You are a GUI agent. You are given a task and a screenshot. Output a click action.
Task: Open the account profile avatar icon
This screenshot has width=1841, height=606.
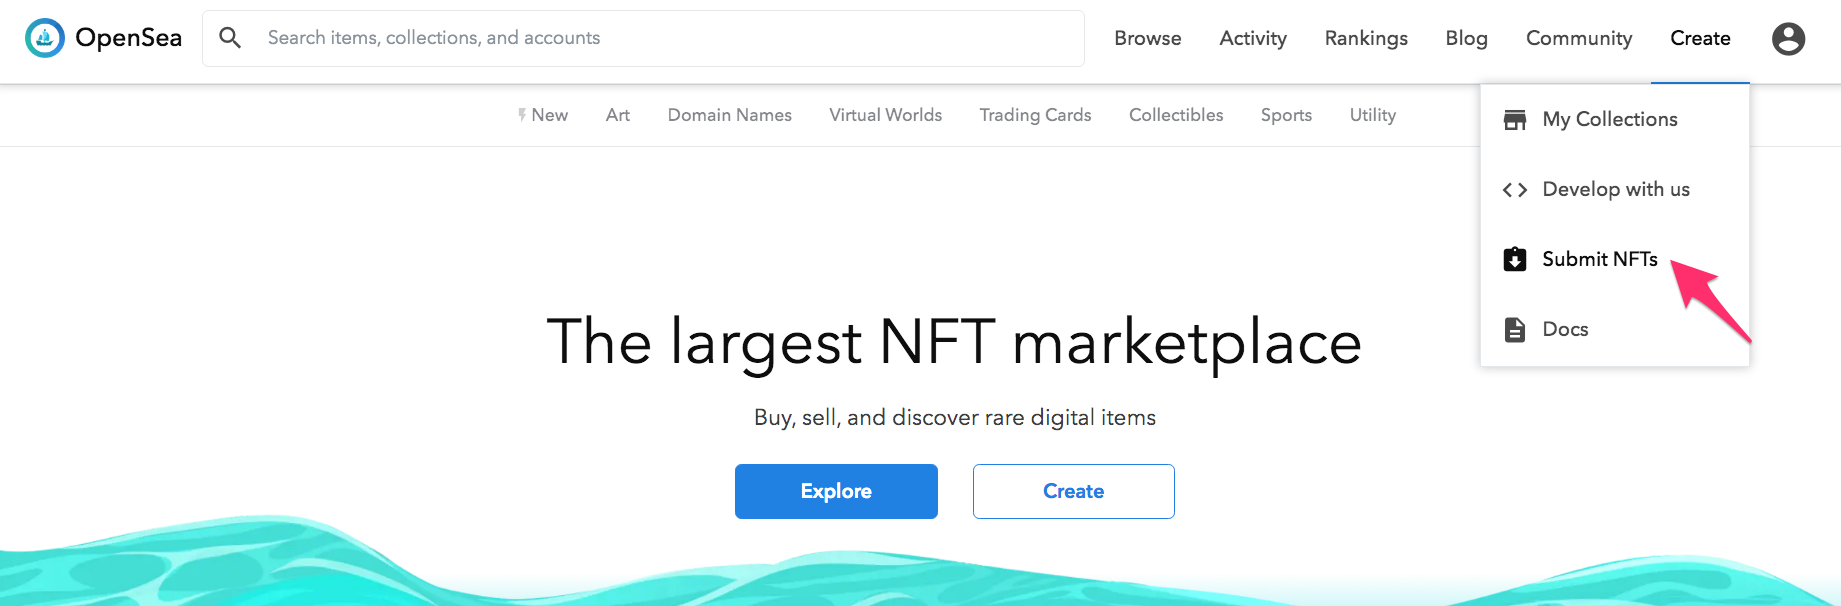coord(1788,39)
